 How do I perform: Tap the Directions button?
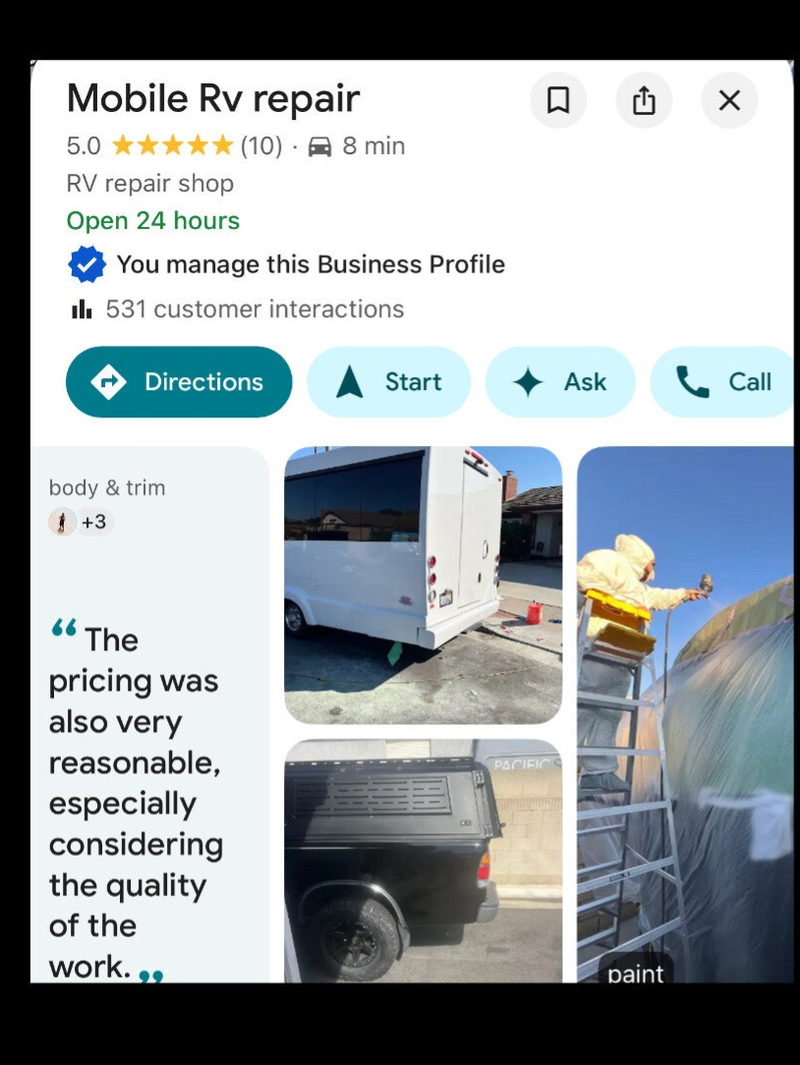pos(179,382)
